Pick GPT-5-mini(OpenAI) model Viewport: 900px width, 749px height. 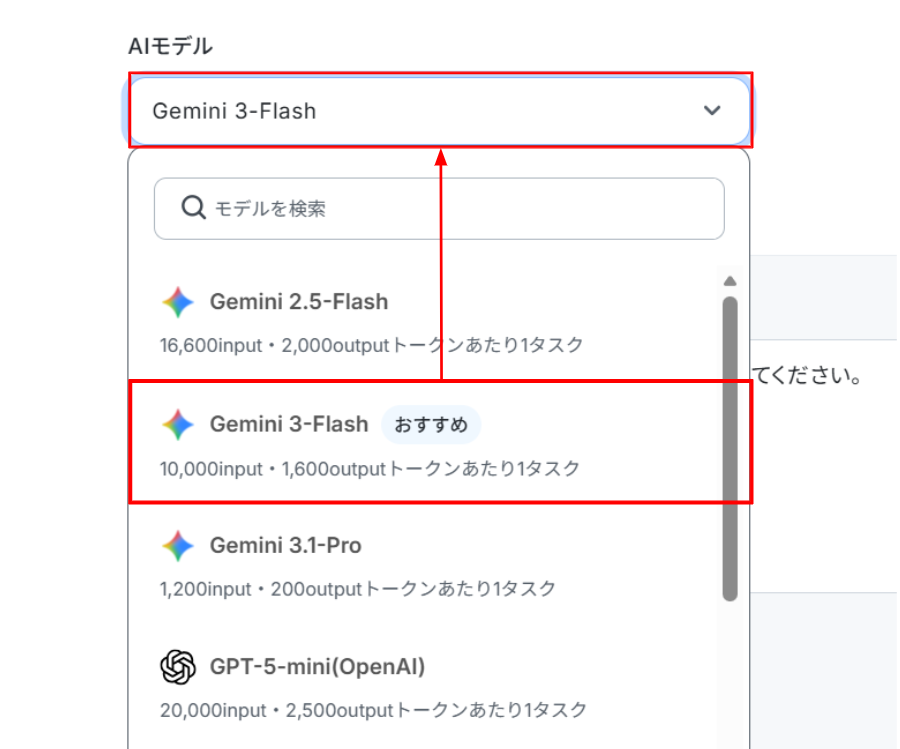424,686
